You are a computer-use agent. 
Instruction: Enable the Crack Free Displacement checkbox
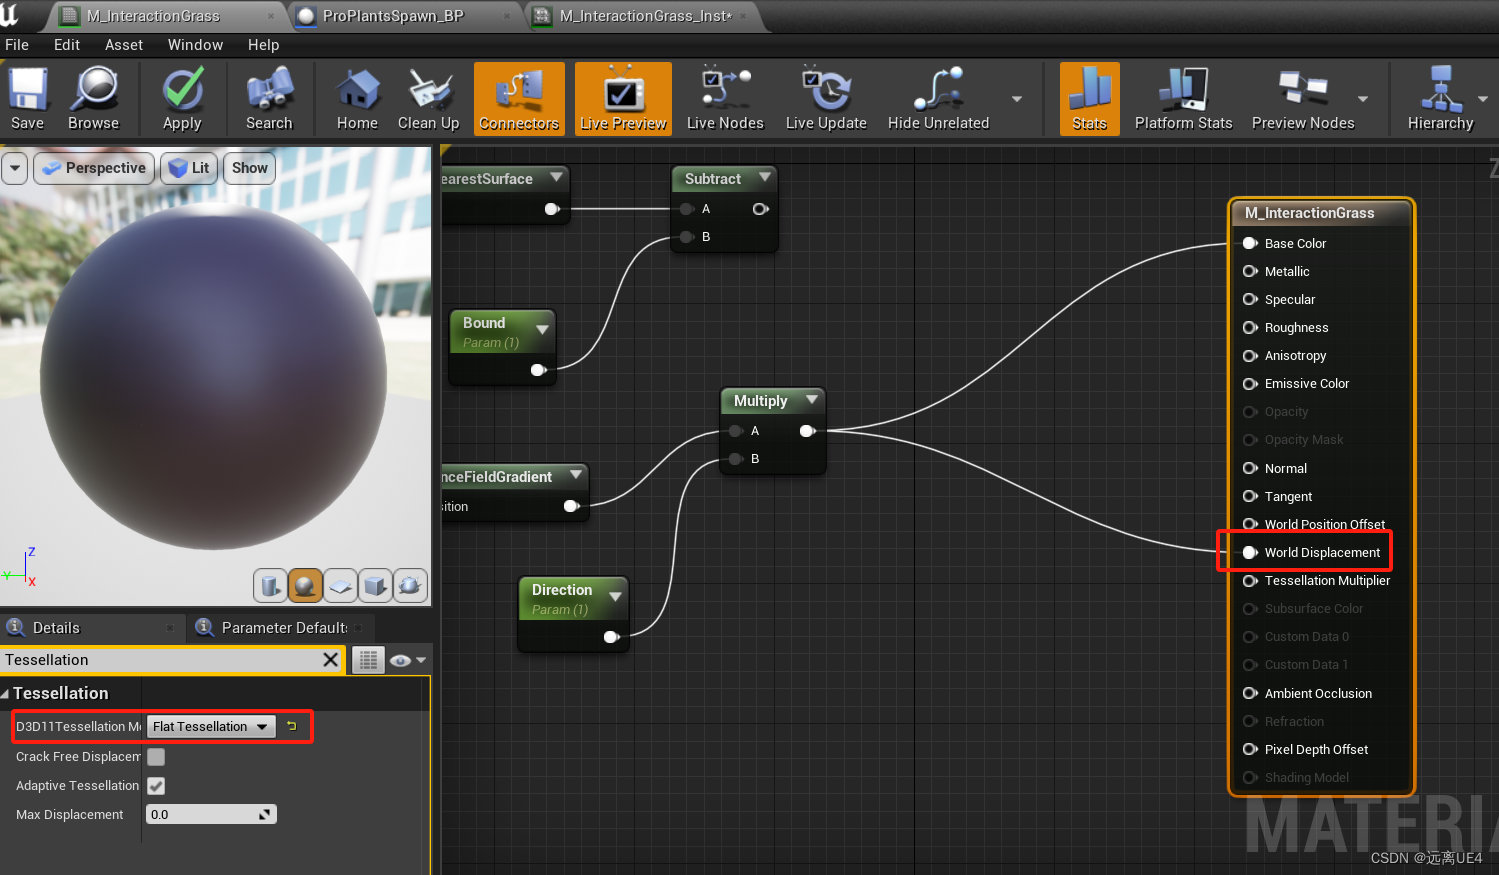point(155,757)
